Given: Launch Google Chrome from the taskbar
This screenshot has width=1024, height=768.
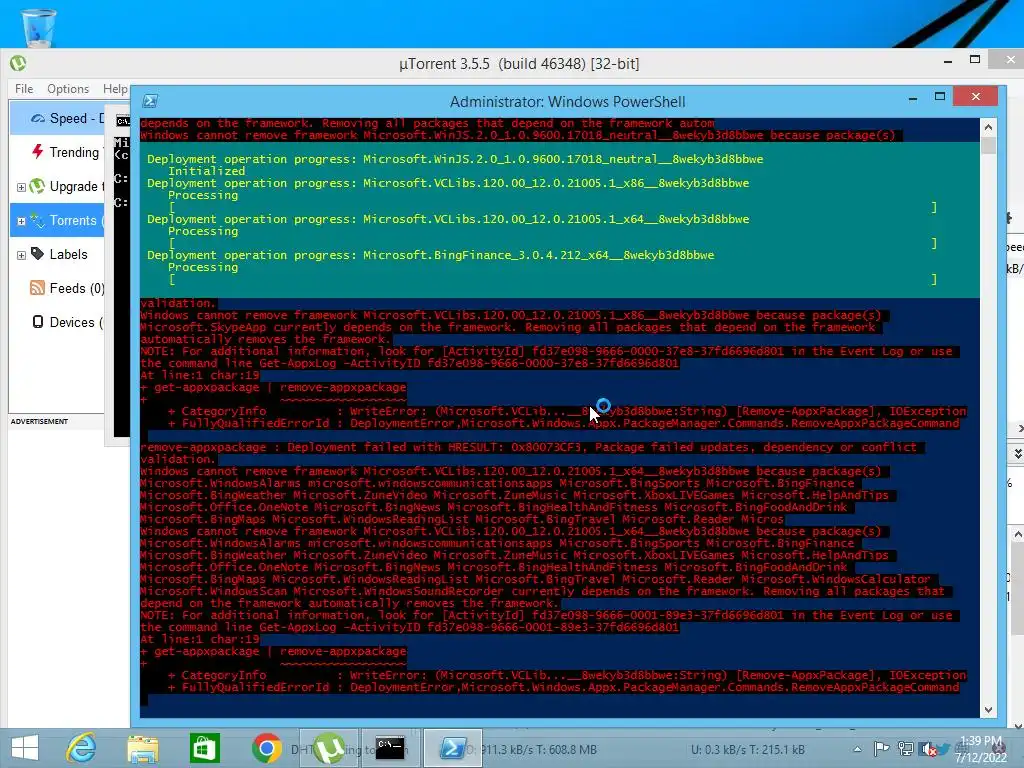Looking at the screenshot, I should tap(266, 748).
